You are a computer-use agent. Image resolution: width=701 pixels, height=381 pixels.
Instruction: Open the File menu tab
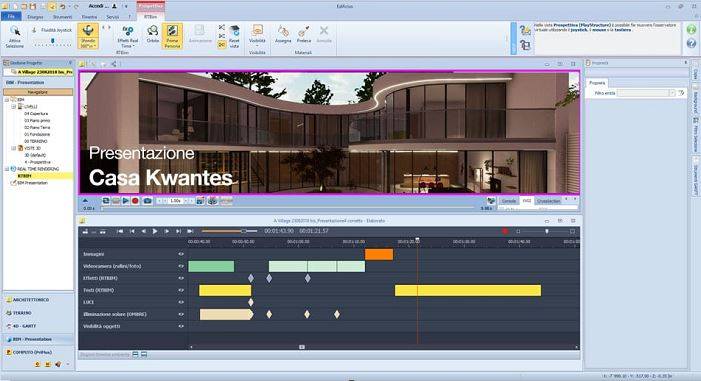coord(11,17)
